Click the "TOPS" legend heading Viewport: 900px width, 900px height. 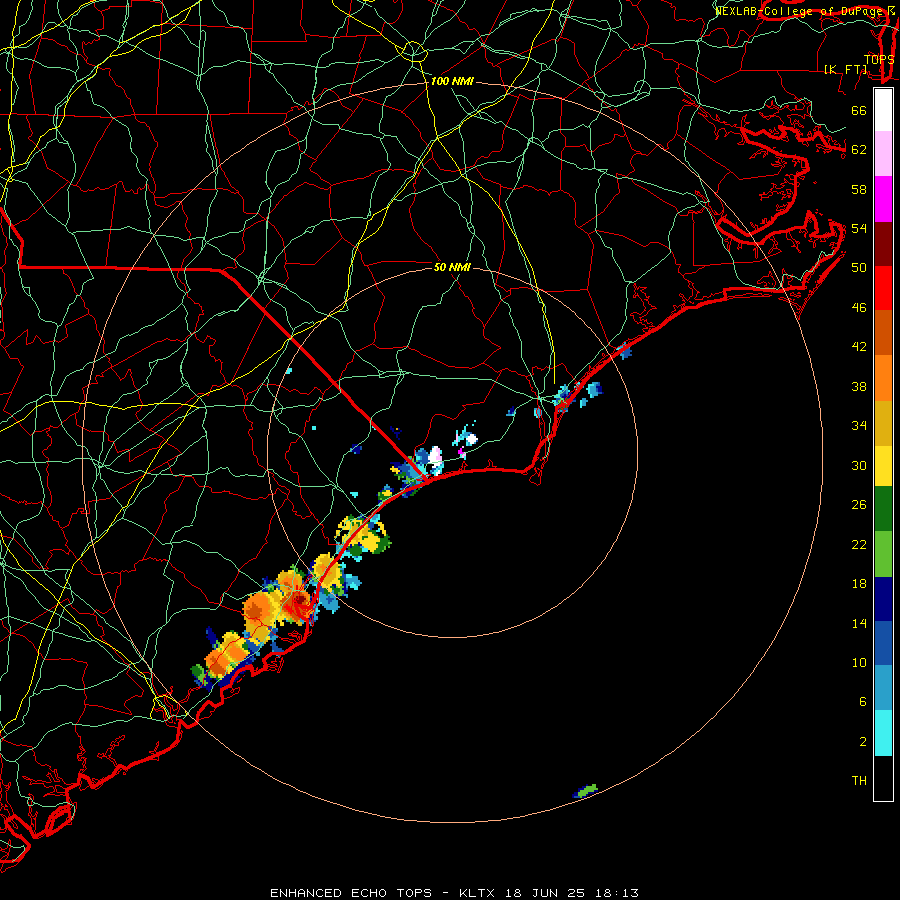tap(879, 59)
